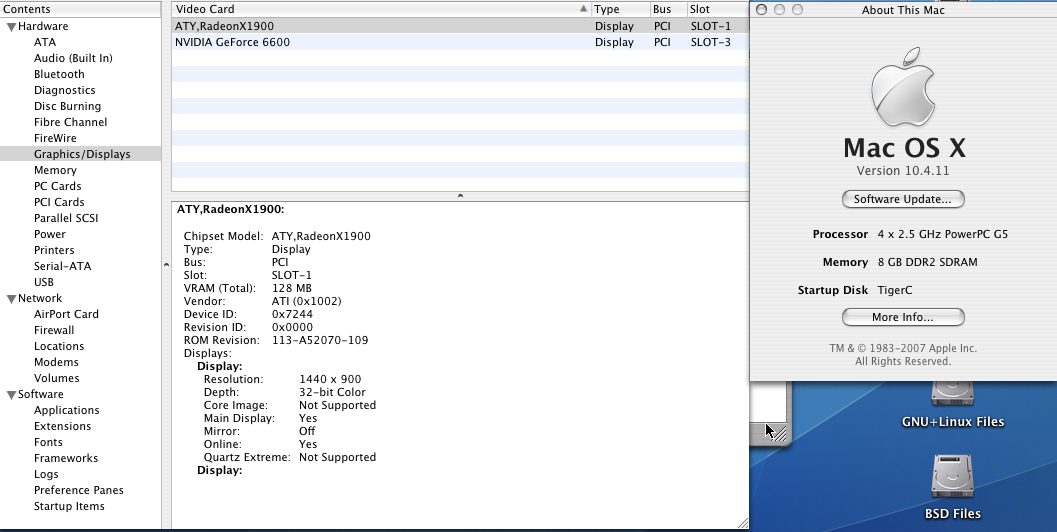
Task: Click the 1440 x 900 resolution value
Action: pos(330,379)
